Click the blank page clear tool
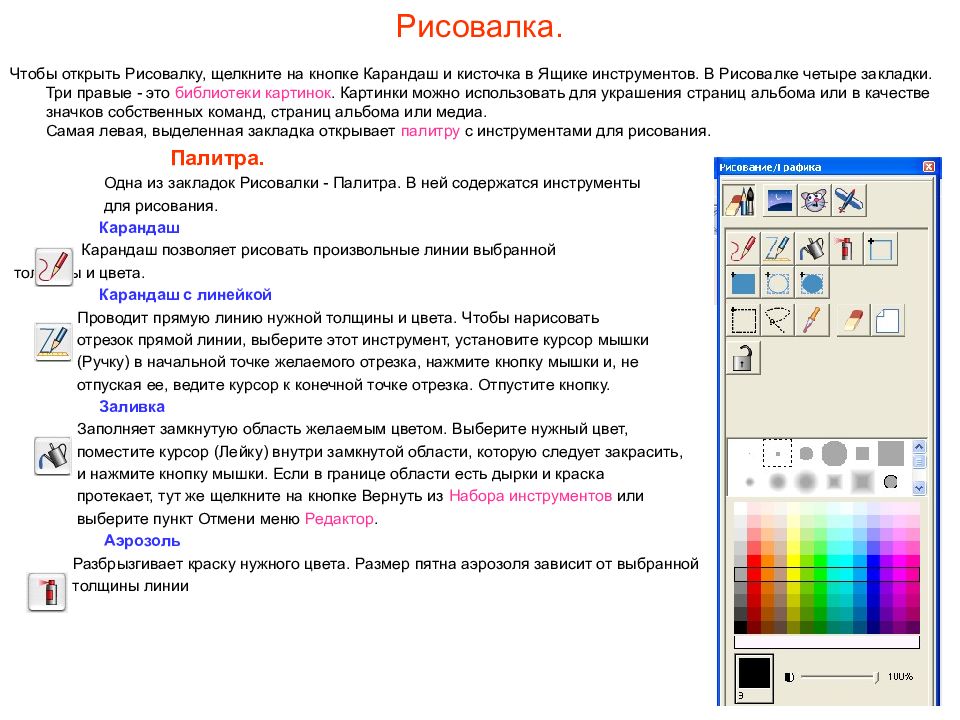960x720 pixels. [x=887, y=320]
